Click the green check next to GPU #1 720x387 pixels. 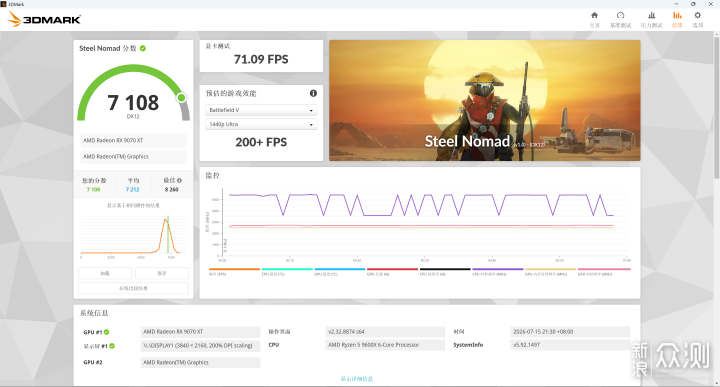coord(107,332)
